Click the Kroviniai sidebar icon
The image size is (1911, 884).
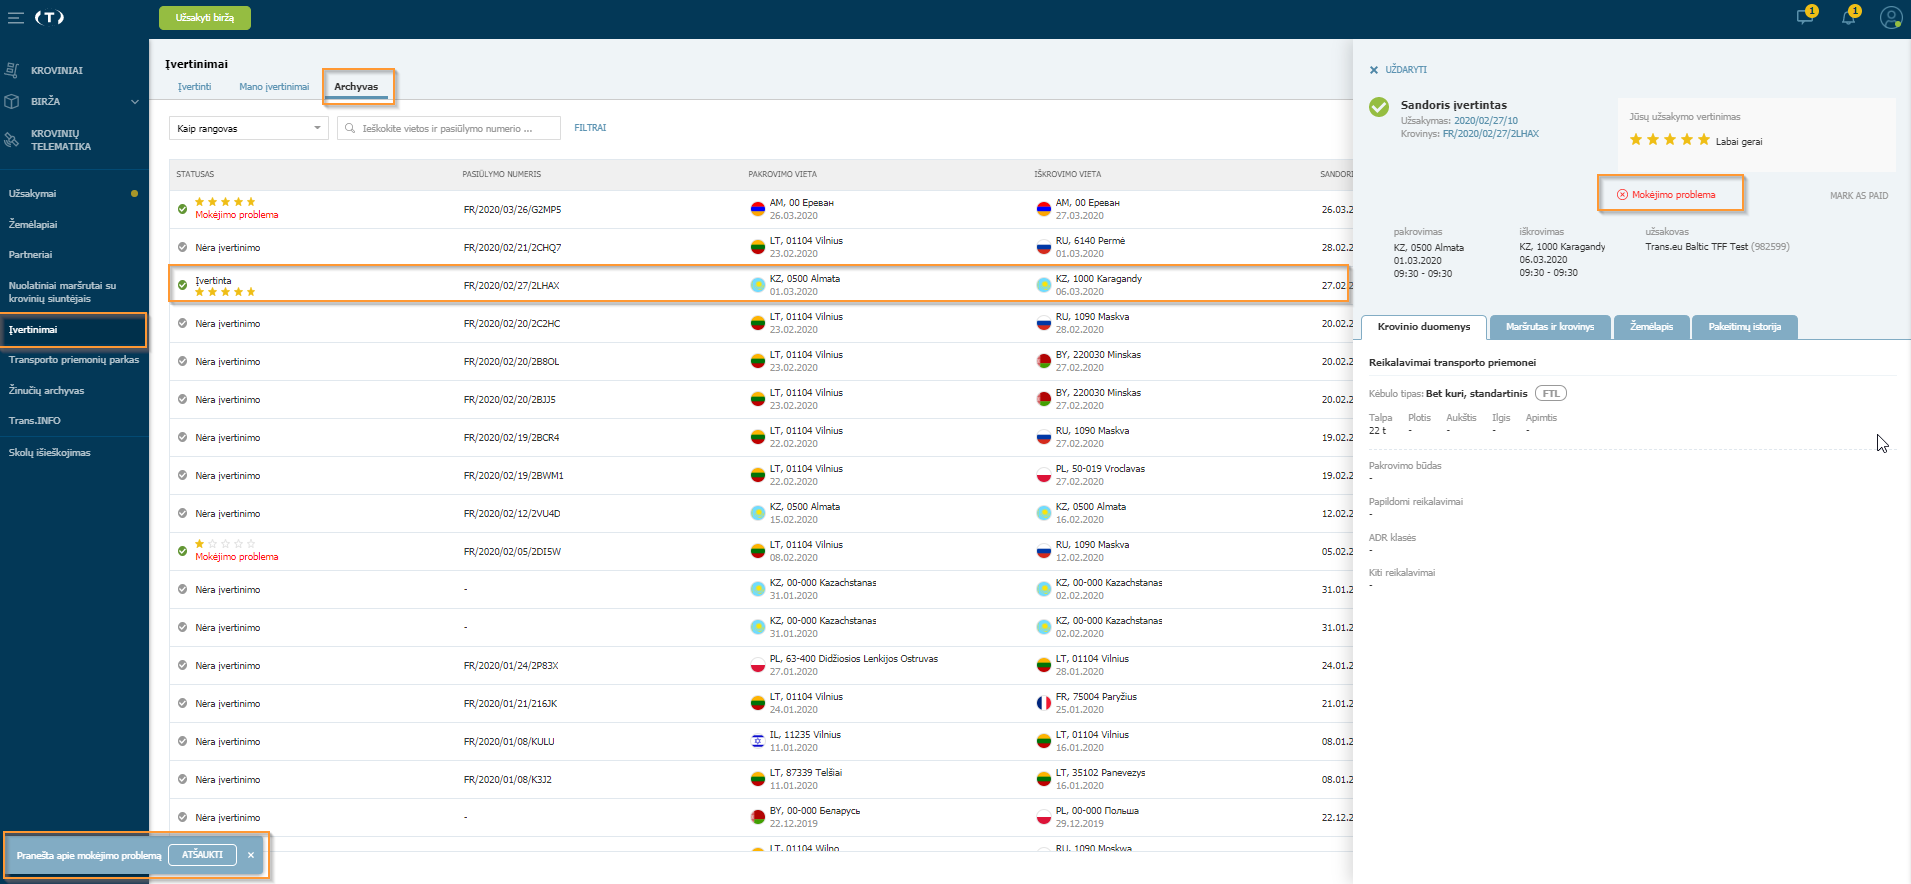(12, 70)
